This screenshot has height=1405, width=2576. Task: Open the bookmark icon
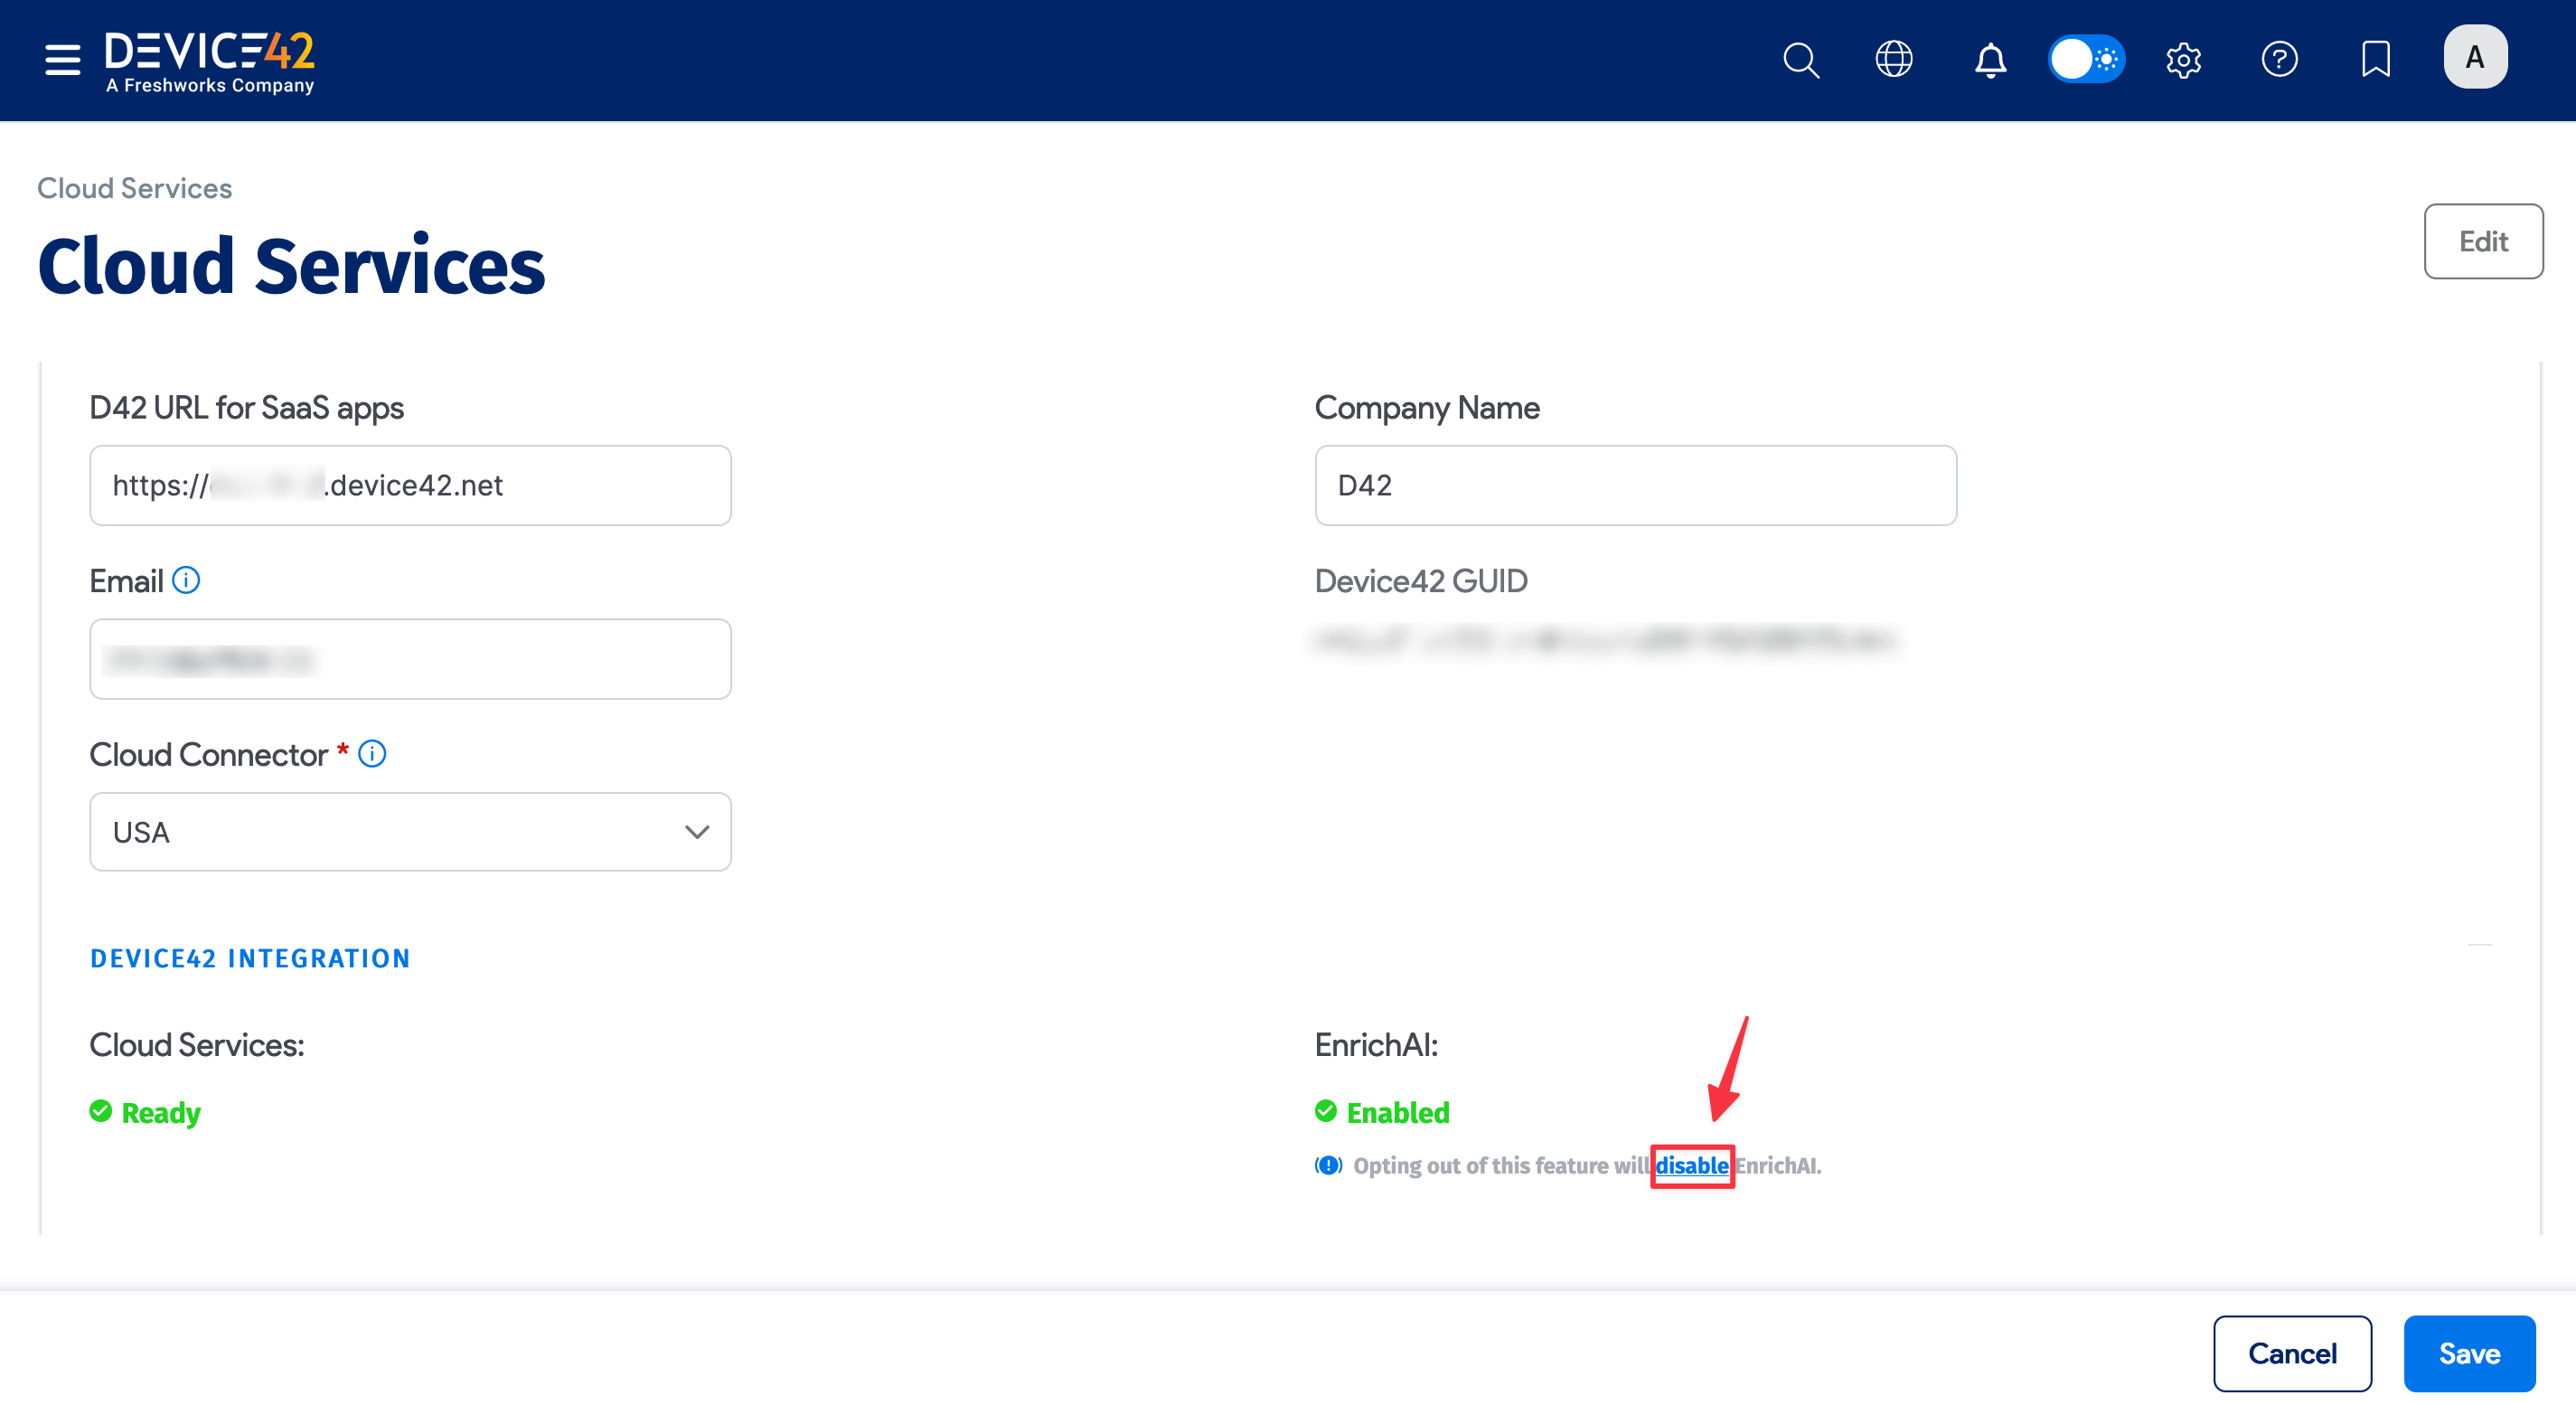click(2375, 59)
